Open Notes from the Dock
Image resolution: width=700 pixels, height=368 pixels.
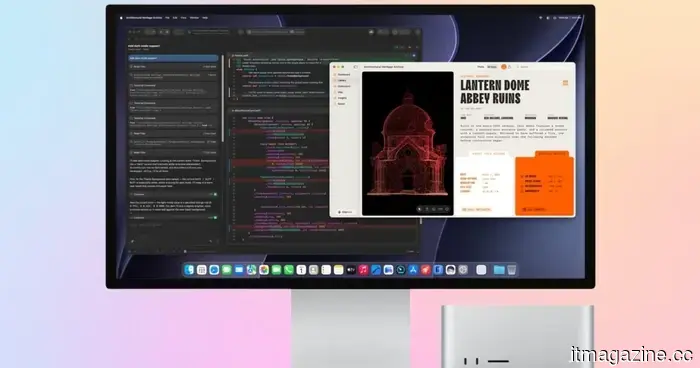[338, 270]
